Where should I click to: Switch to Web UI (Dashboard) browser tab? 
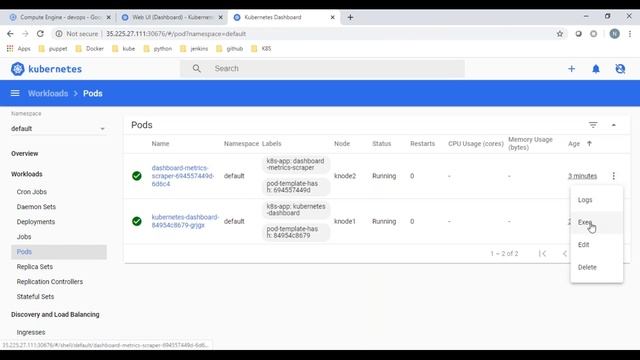(173, 17)
